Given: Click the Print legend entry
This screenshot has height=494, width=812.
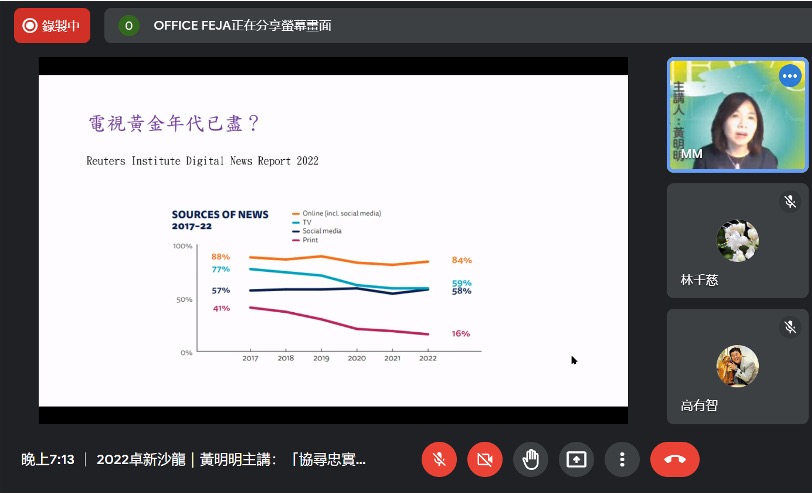Looking at the screenshot, I should point(305,240).
